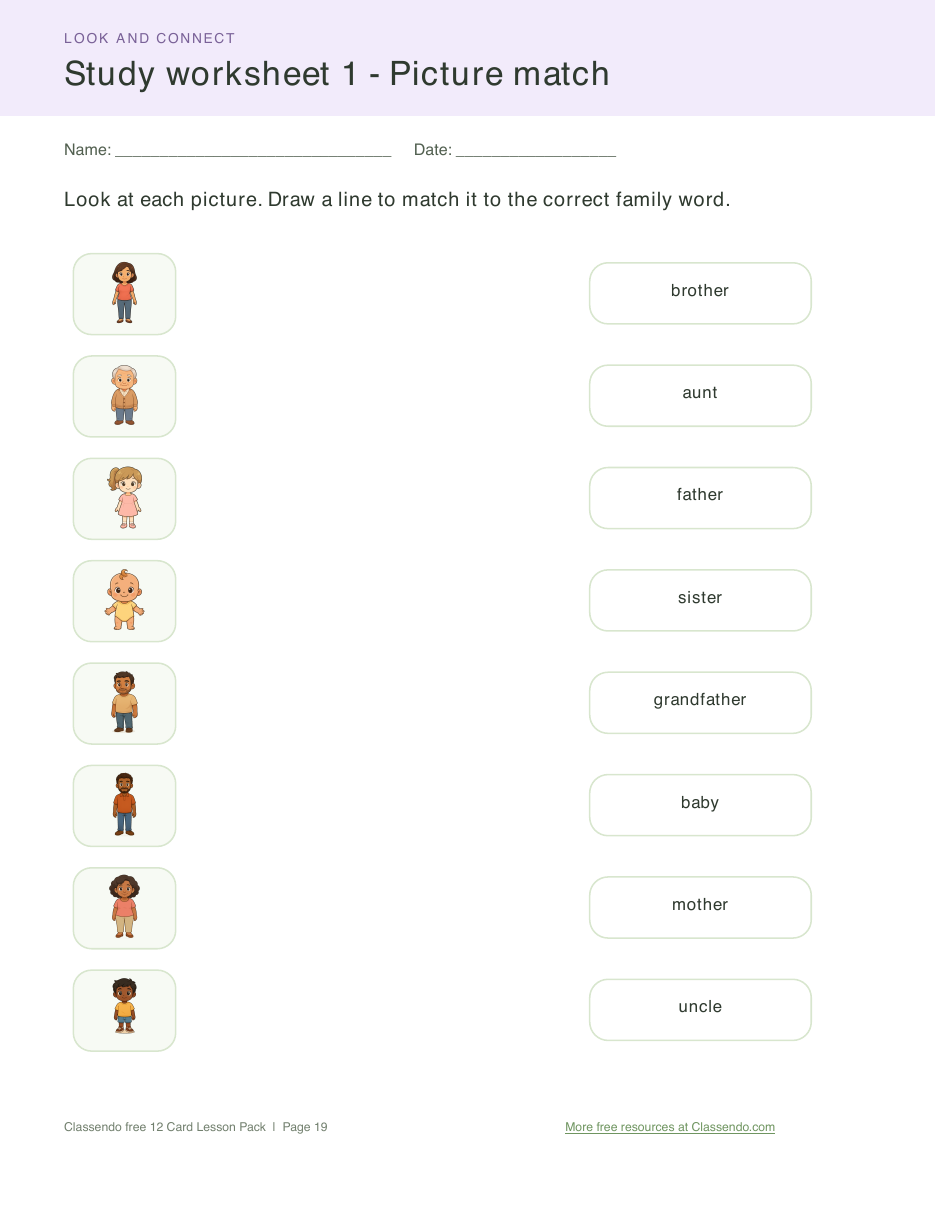Select the "baby" word box
935x1210 pixels.
(700, 805)
